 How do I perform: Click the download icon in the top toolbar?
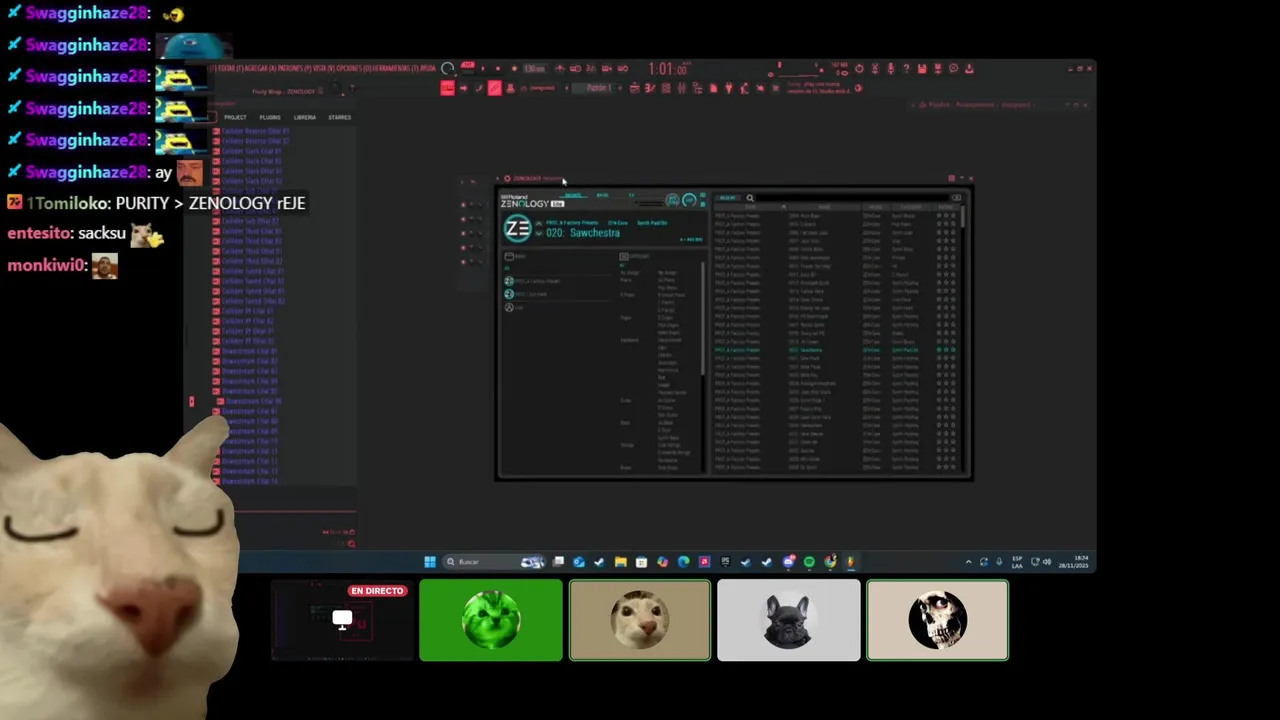coord(969,69)
